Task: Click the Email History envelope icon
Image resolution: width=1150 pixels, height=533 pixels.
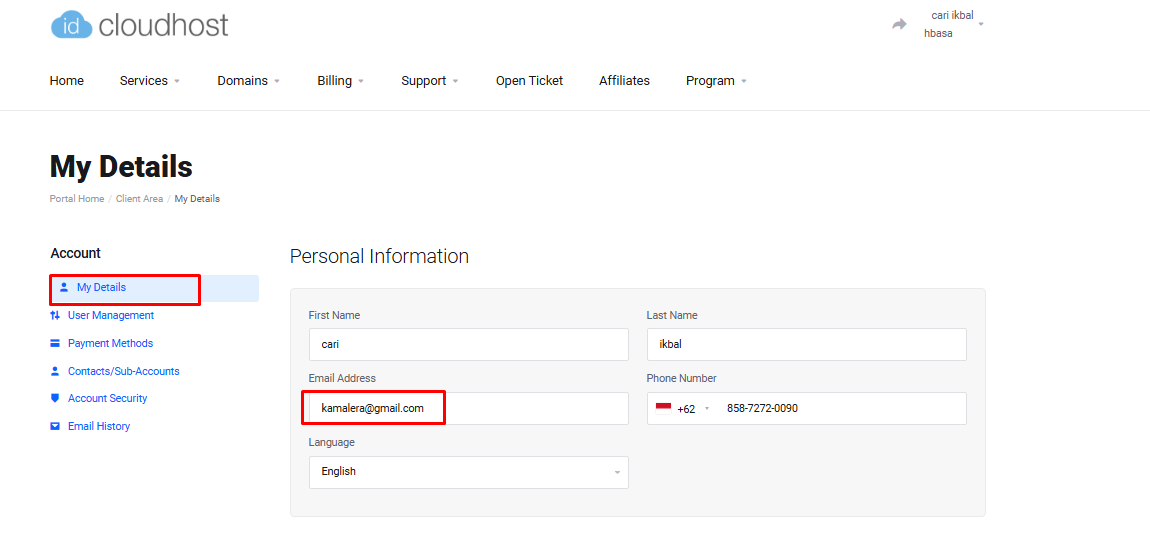Action: click(55, 426)
